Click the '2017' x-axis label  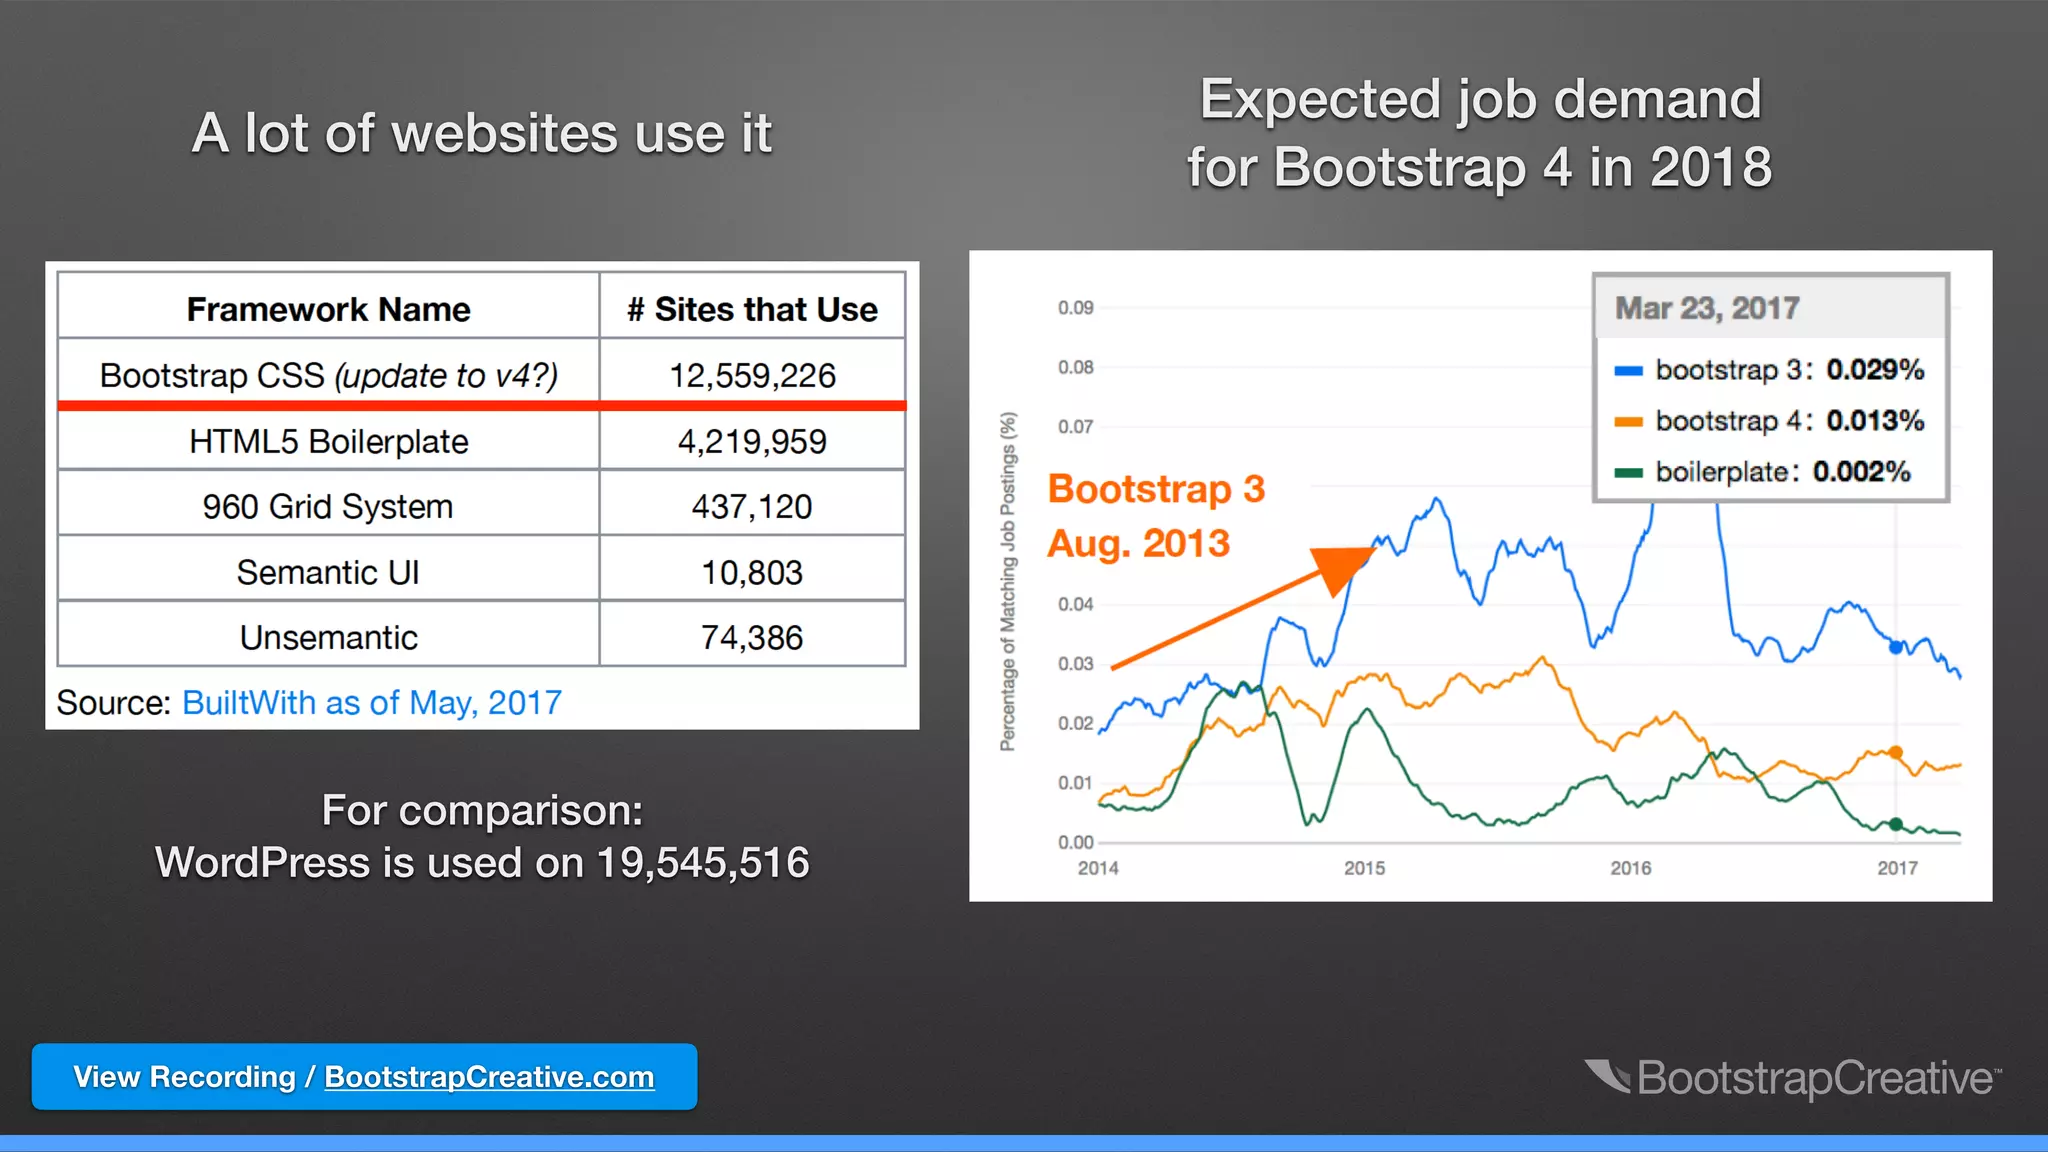[x=1897, y=868]
